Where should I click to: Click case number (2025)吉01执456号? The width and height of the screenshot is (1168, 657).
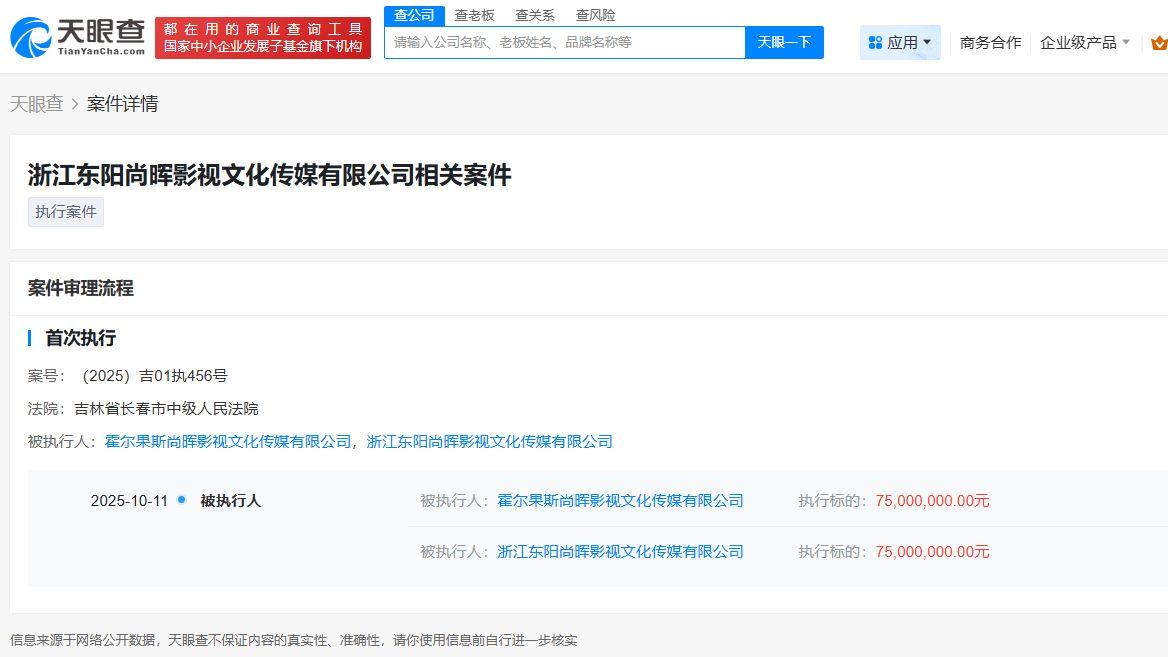click(153, 376)
